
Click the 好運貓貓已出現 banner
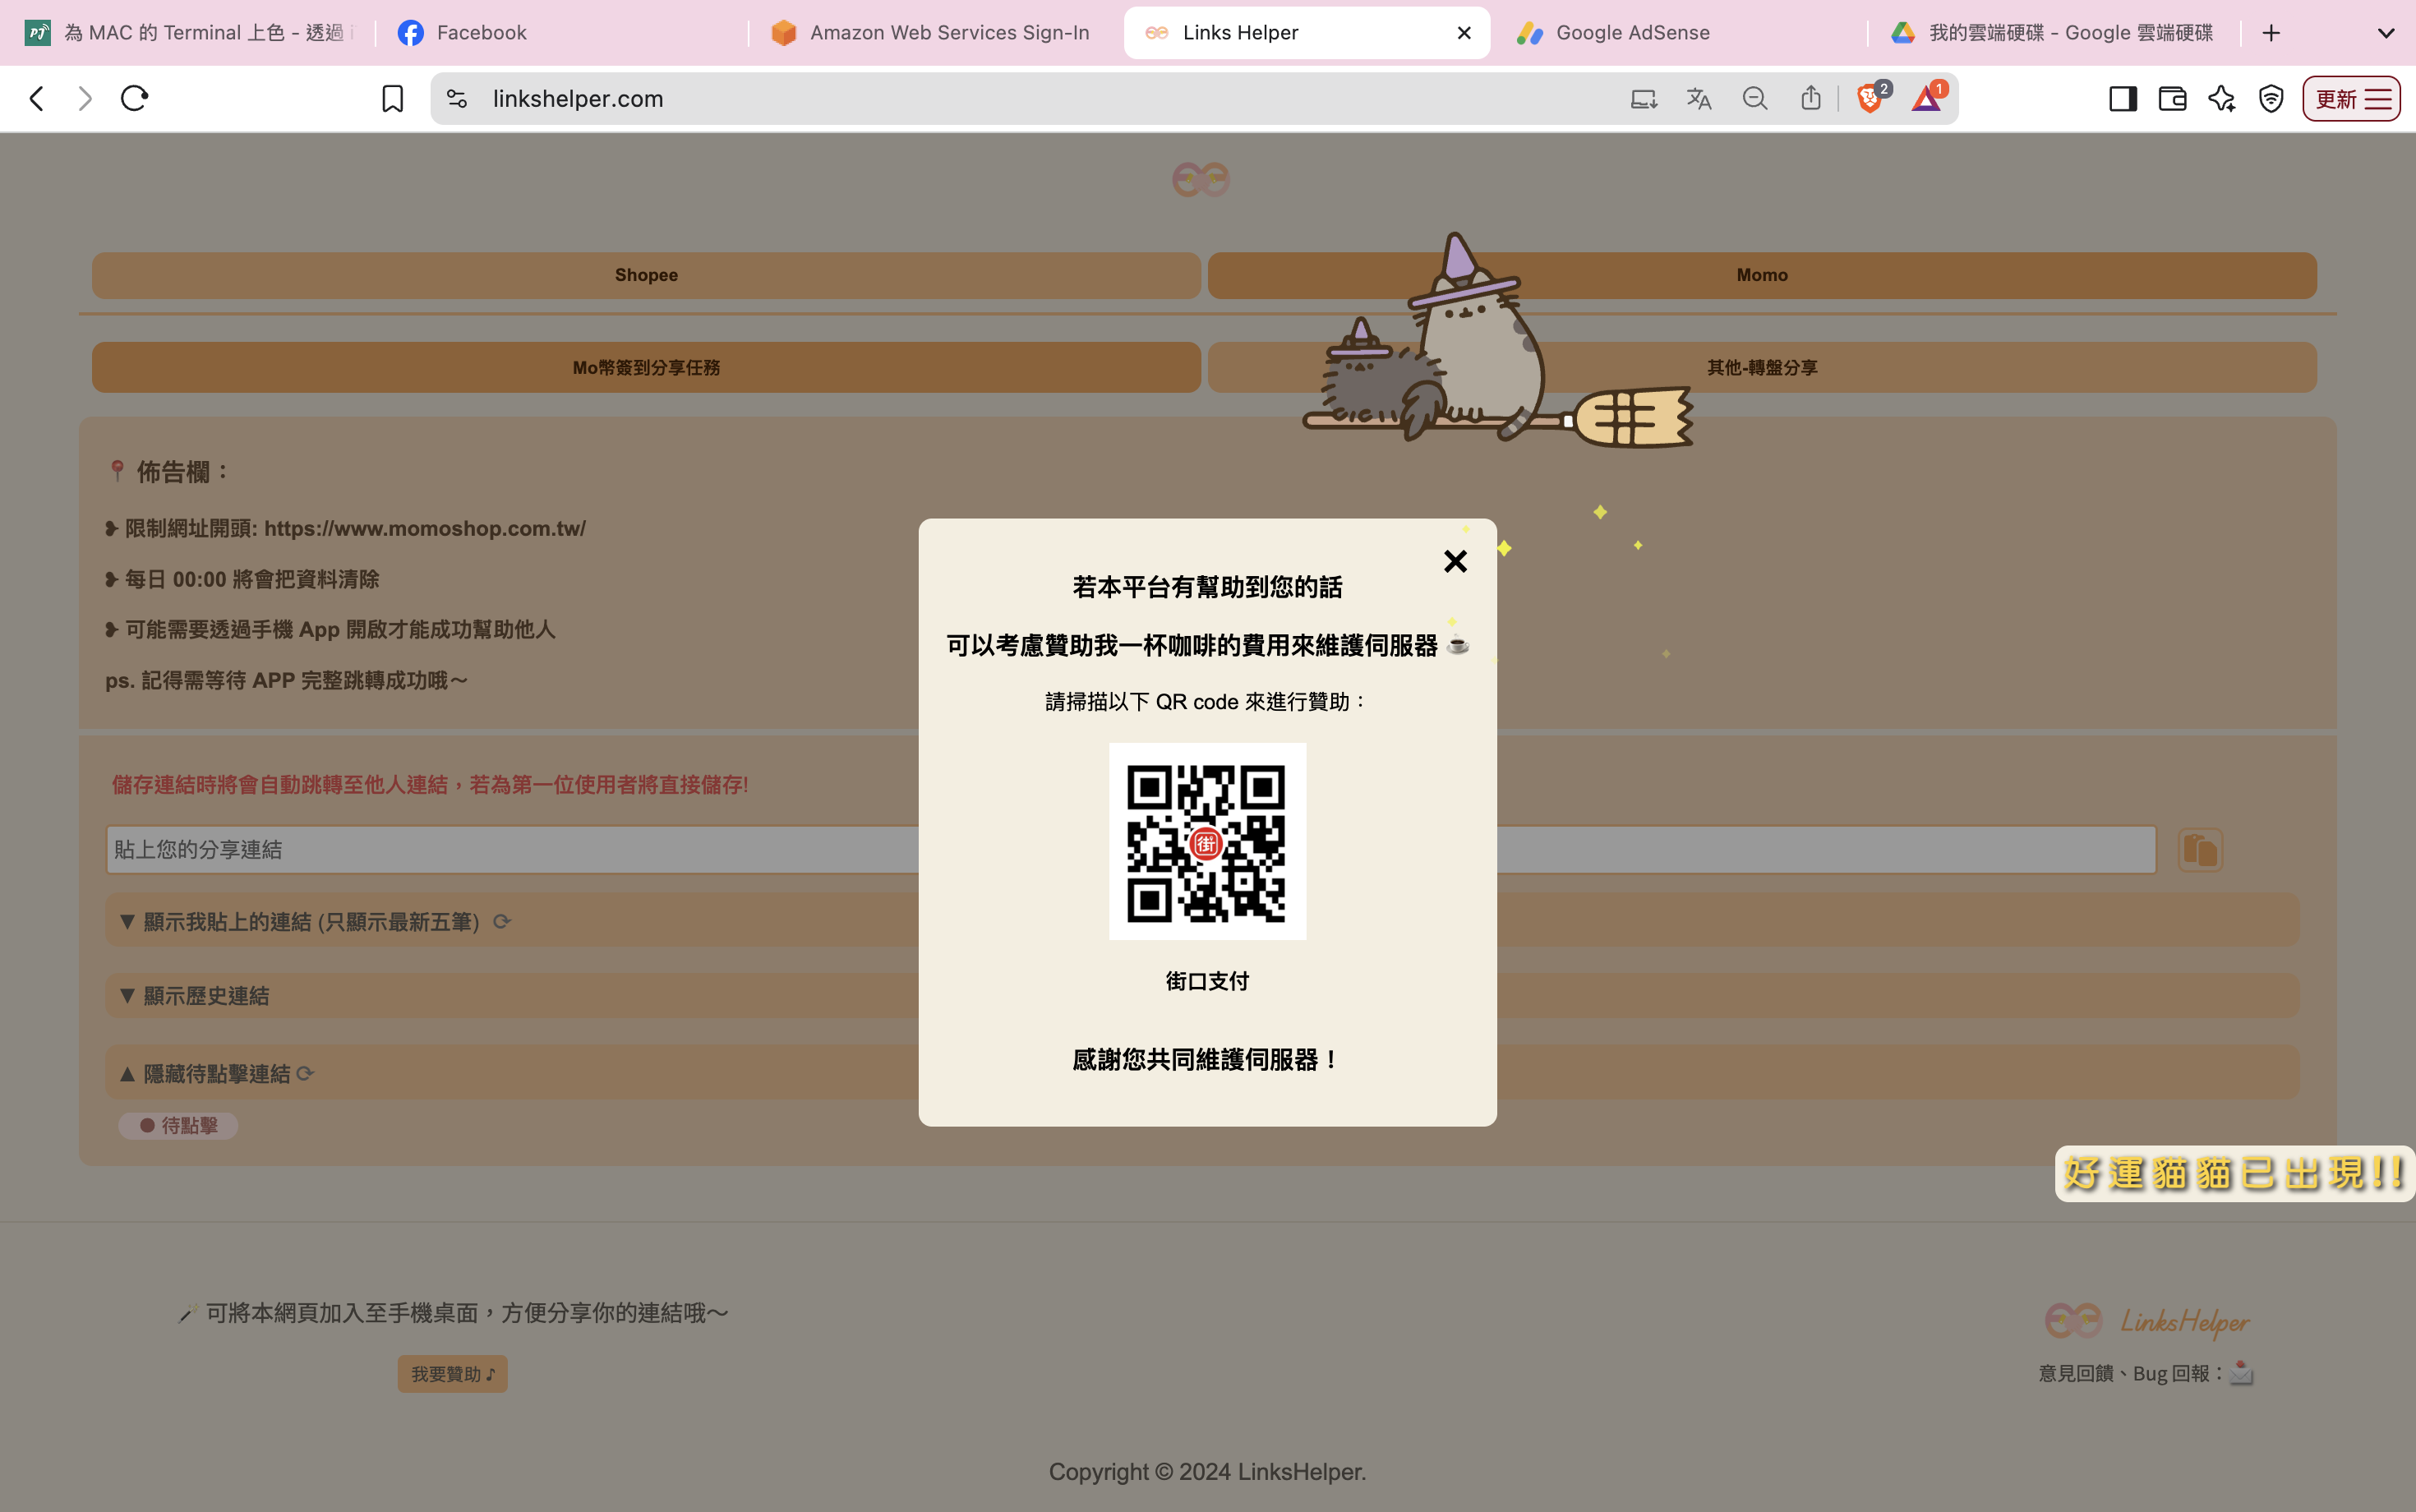tap(2234, 1173)
